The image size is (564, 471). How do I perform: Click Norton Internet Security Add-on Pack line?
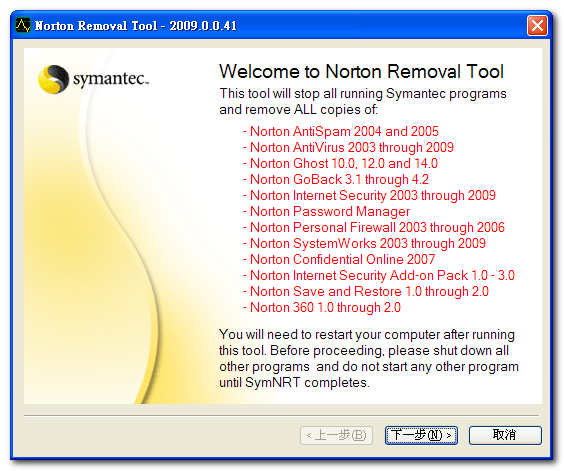pos(379,275)
